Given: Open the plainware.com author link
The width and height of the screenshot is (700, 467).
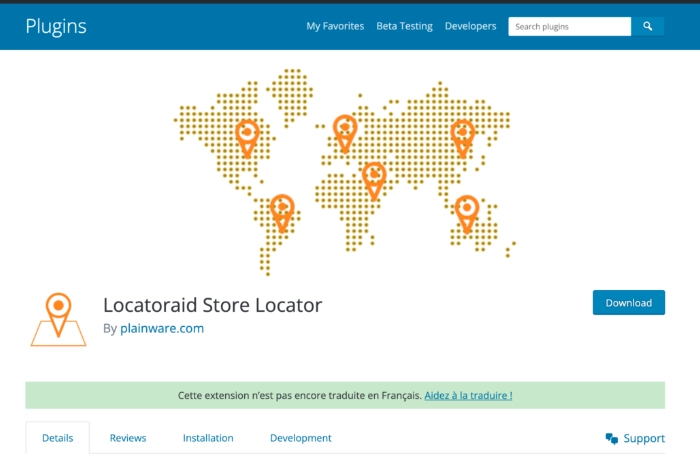Looking at the screenshot, I should point(162,328).
